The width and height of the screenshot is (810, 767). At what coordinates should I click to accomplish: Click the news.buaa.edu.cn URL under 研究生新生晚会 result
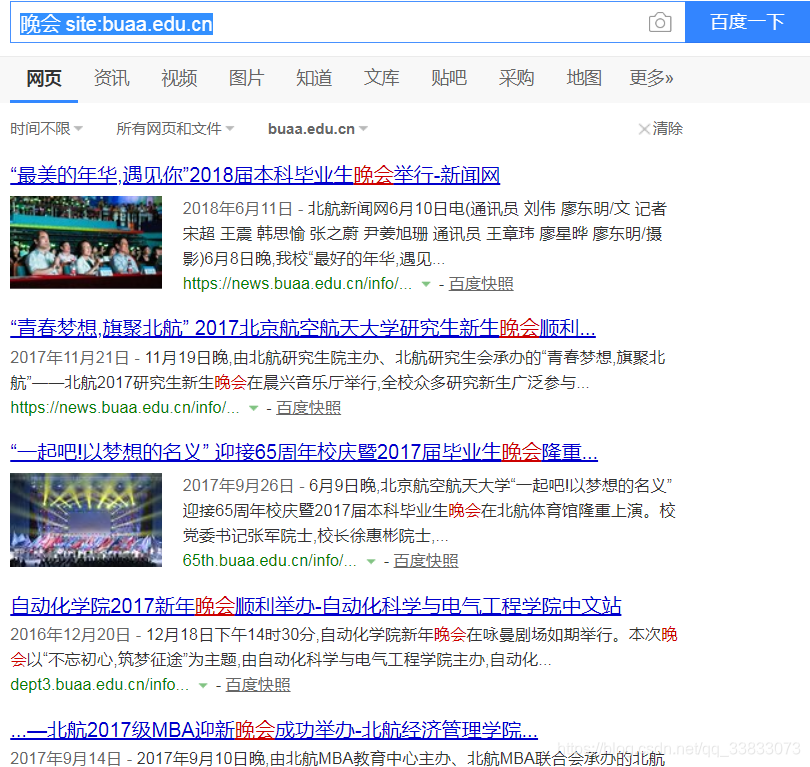tap(125, 408)
